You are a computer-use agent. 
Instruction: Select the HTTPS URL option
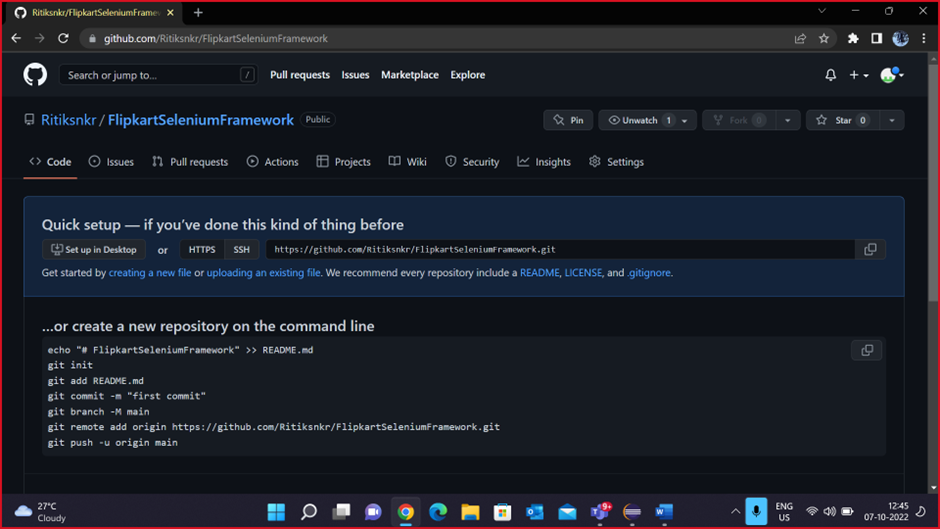[202, 250]
